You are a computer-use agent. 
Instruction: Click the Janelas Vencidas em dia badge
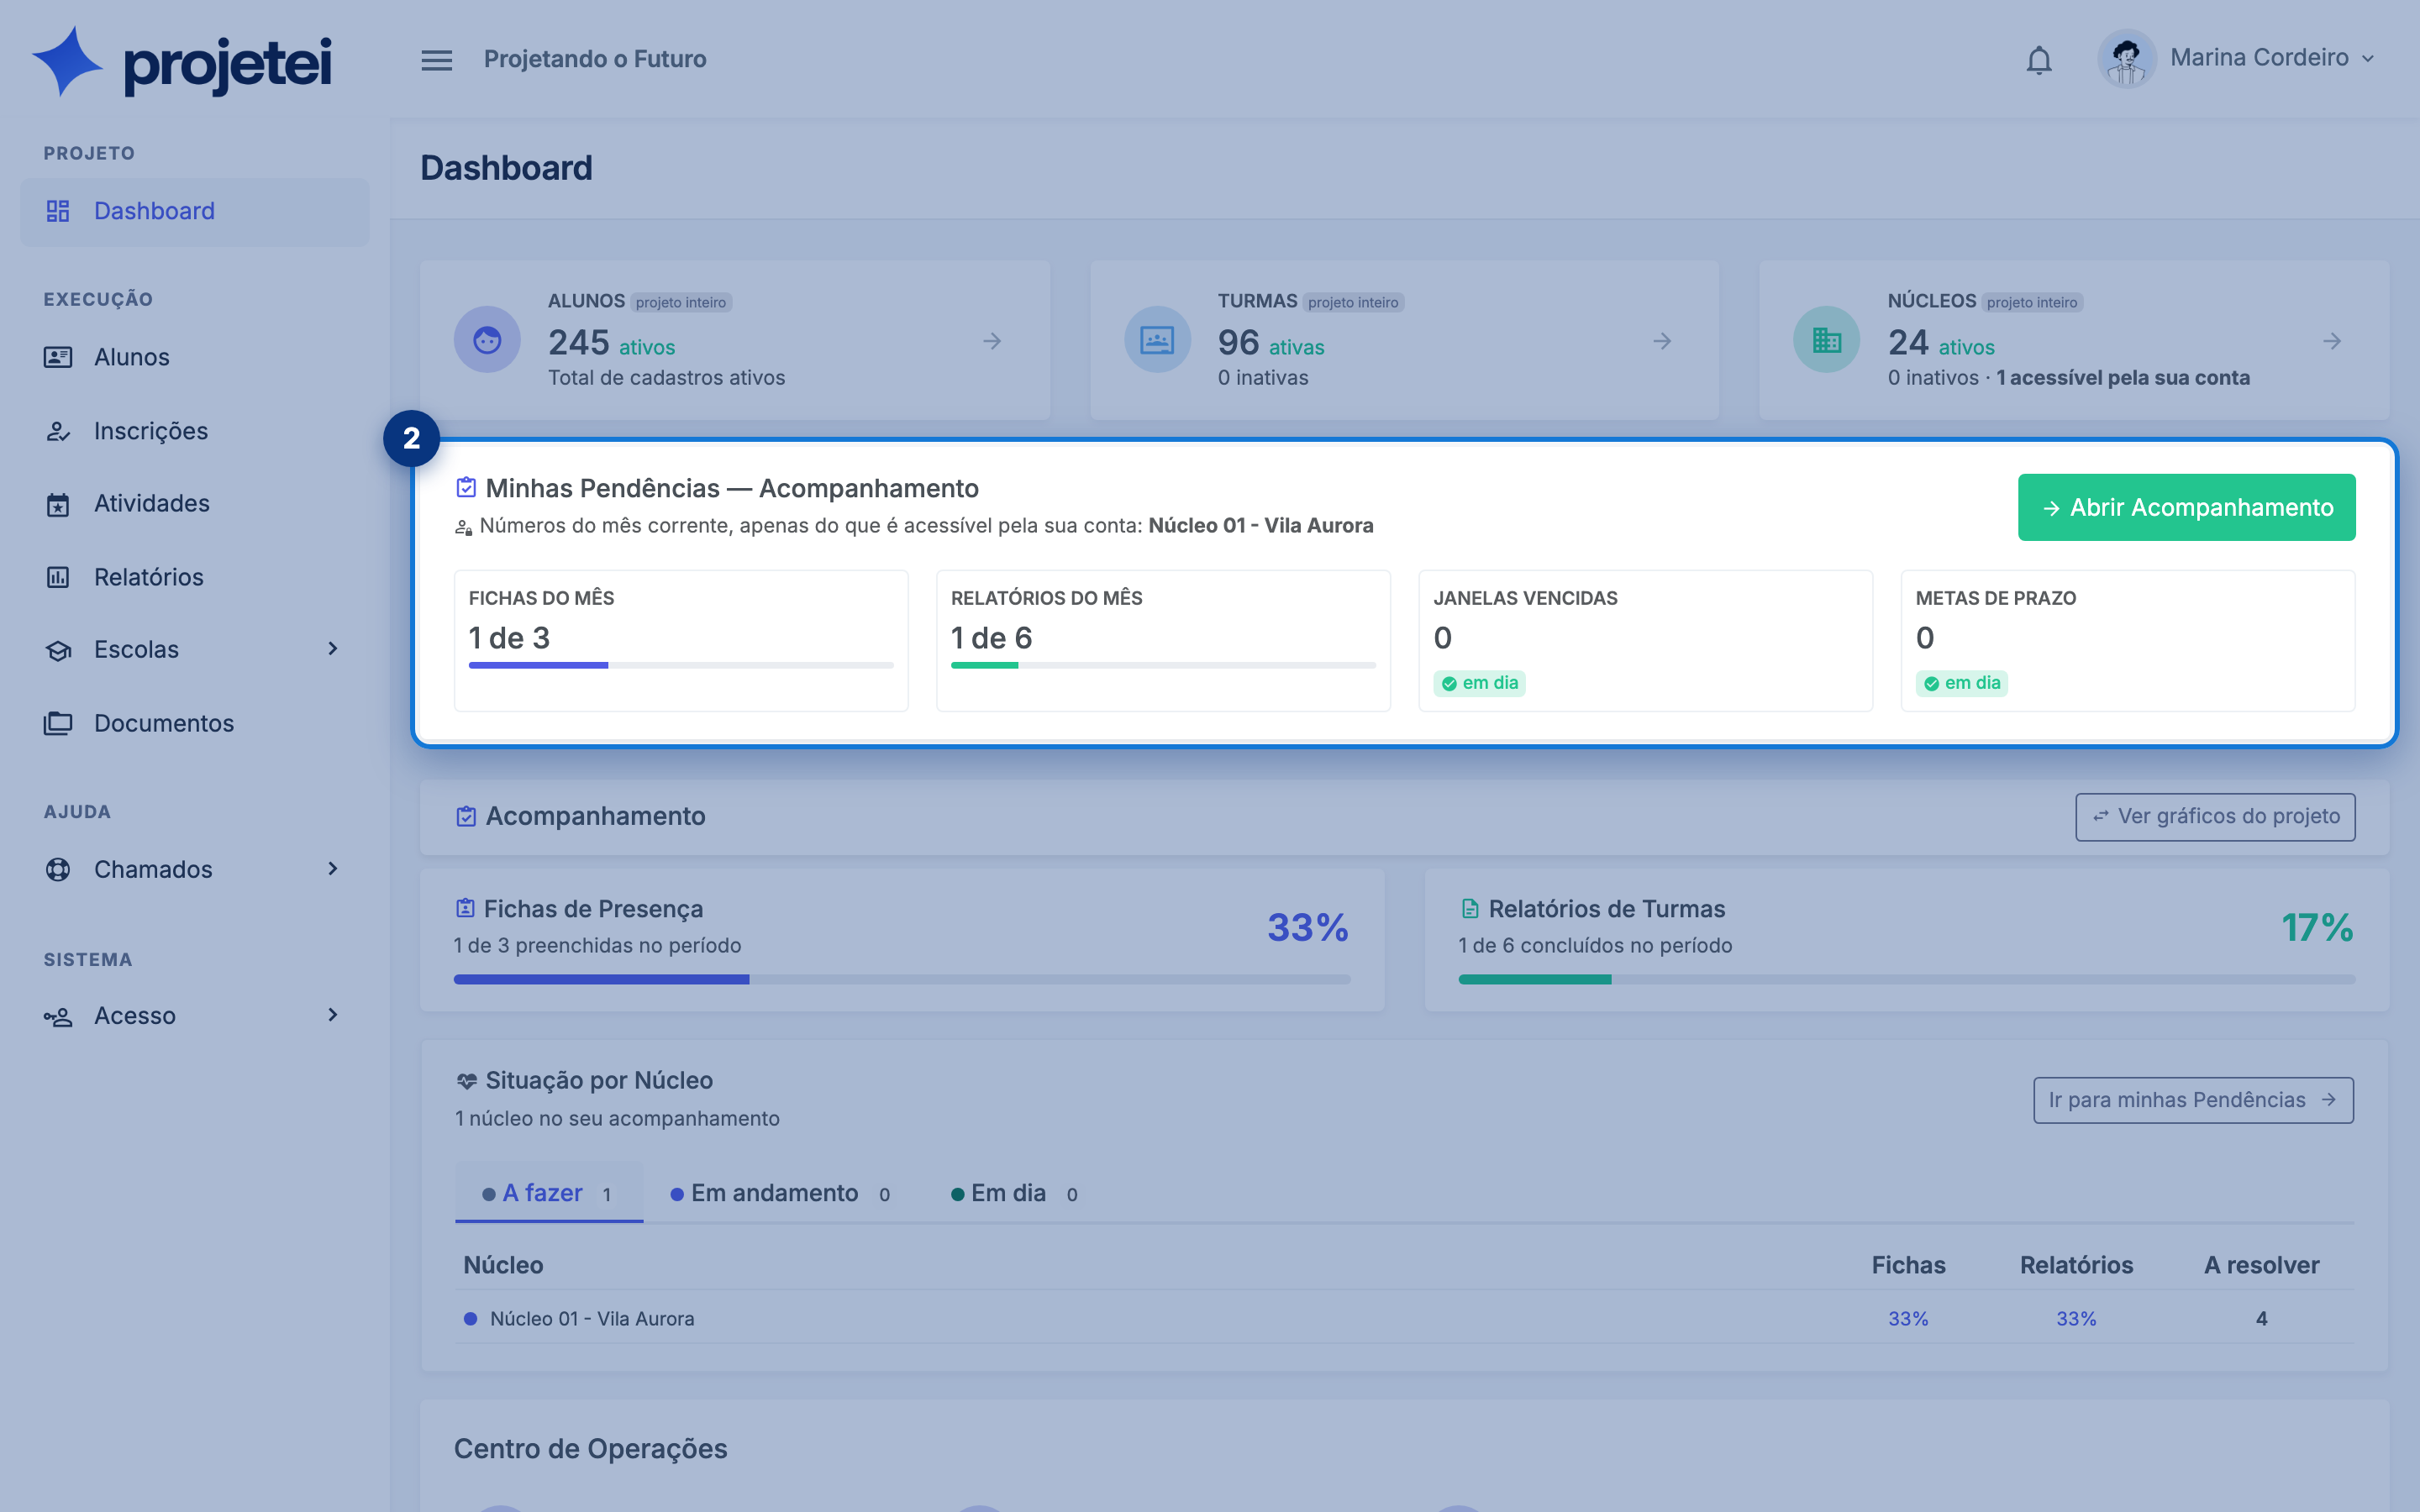(1480, 683)
